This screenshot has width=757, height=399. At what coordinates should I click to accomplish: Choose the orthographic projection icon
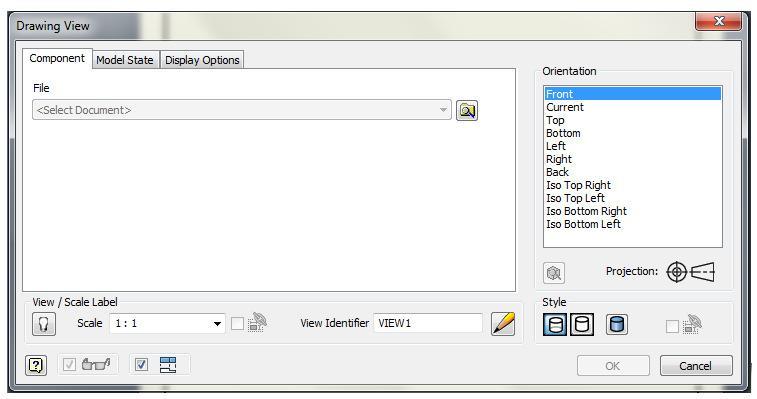click(x=677, y=272)
